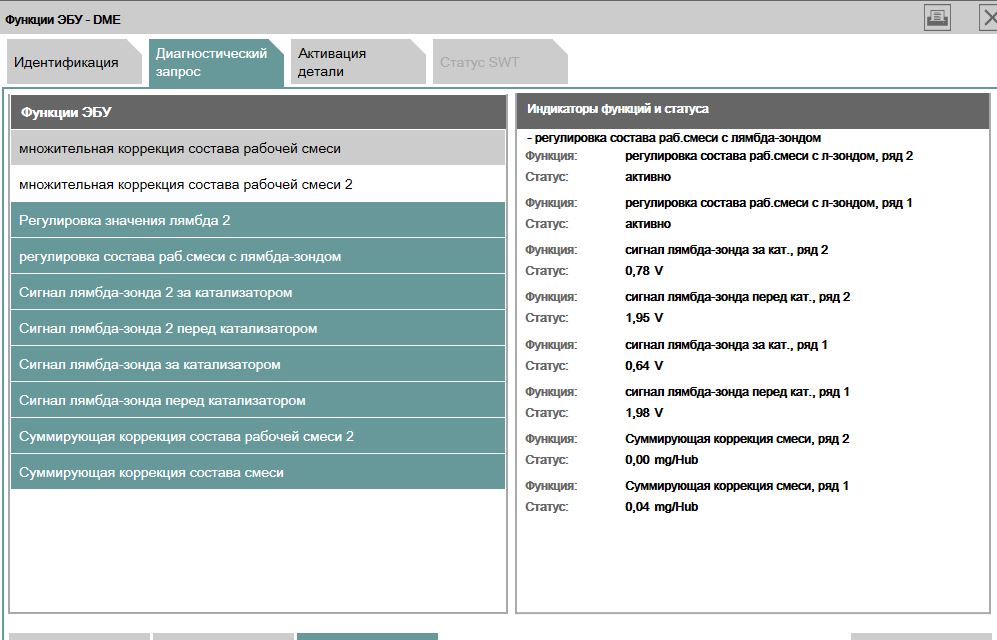This screenshot has width=997, height=640.
Task: Toggle регулировка состава раб.смеси с лямбда-зондом row
Action: coord(258,256)
